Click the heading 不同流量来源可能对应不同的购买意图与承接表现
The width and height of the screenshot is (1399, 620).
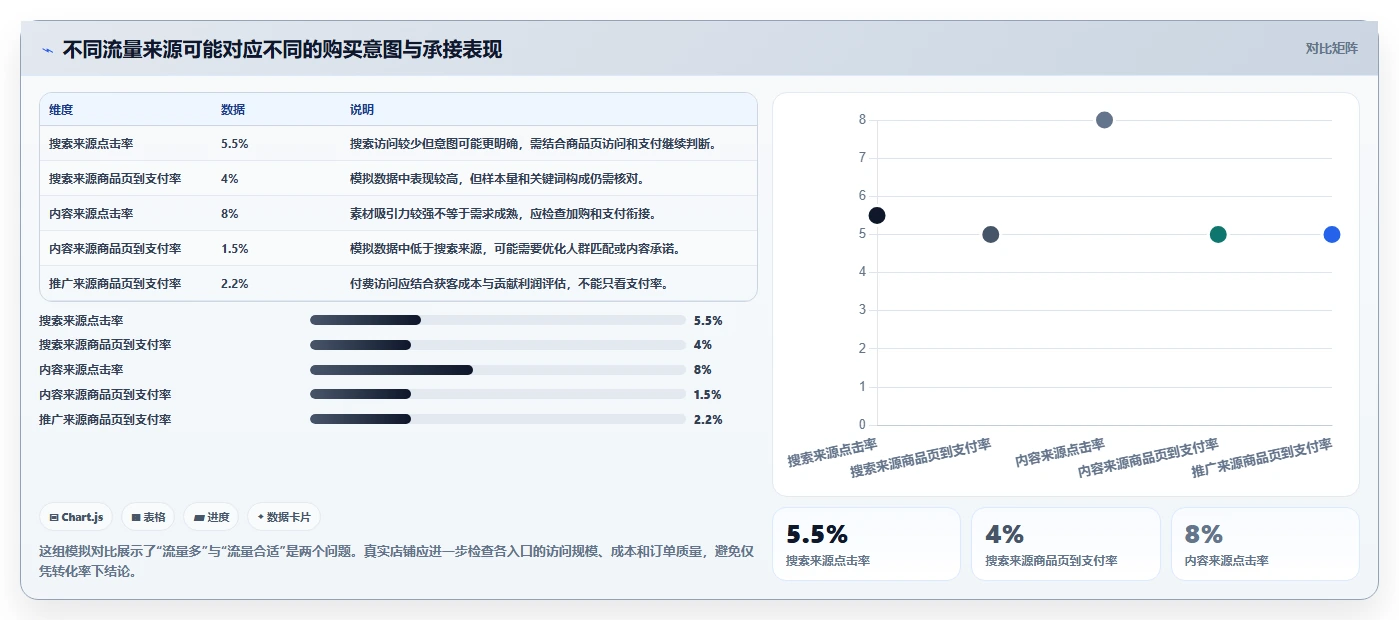(283, 49)
